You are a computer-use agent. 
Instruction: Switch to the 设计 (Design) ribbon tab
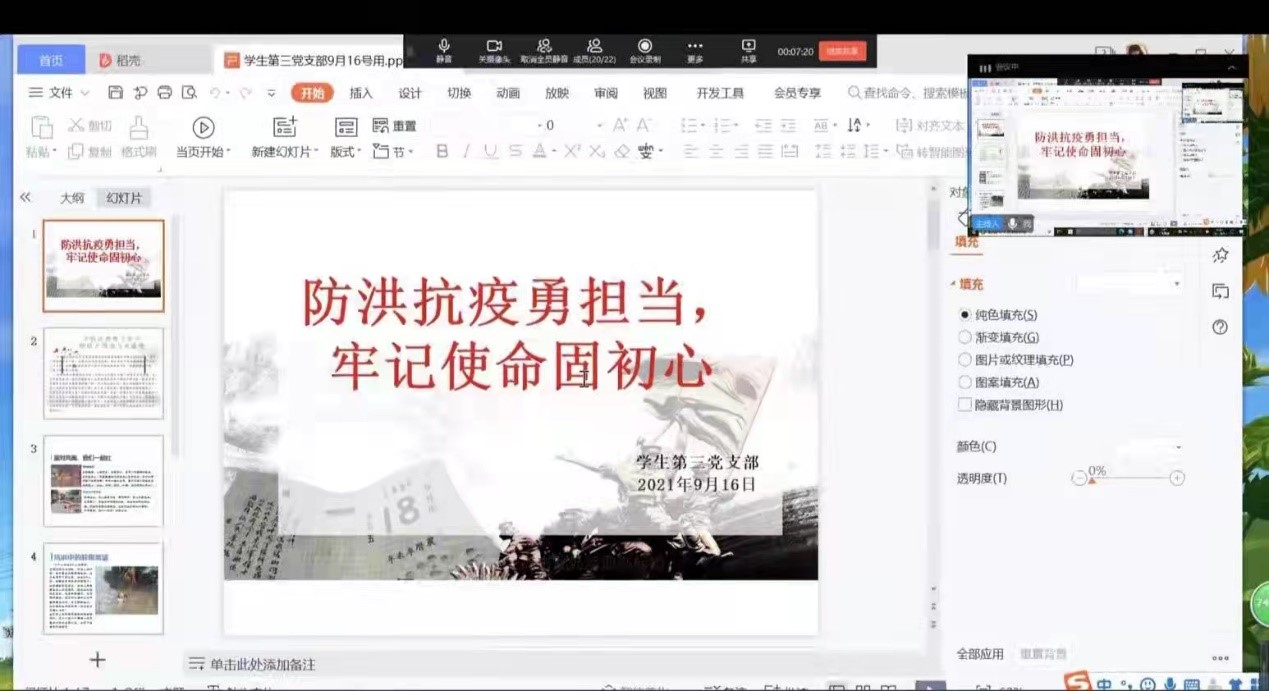pos(410,93)
